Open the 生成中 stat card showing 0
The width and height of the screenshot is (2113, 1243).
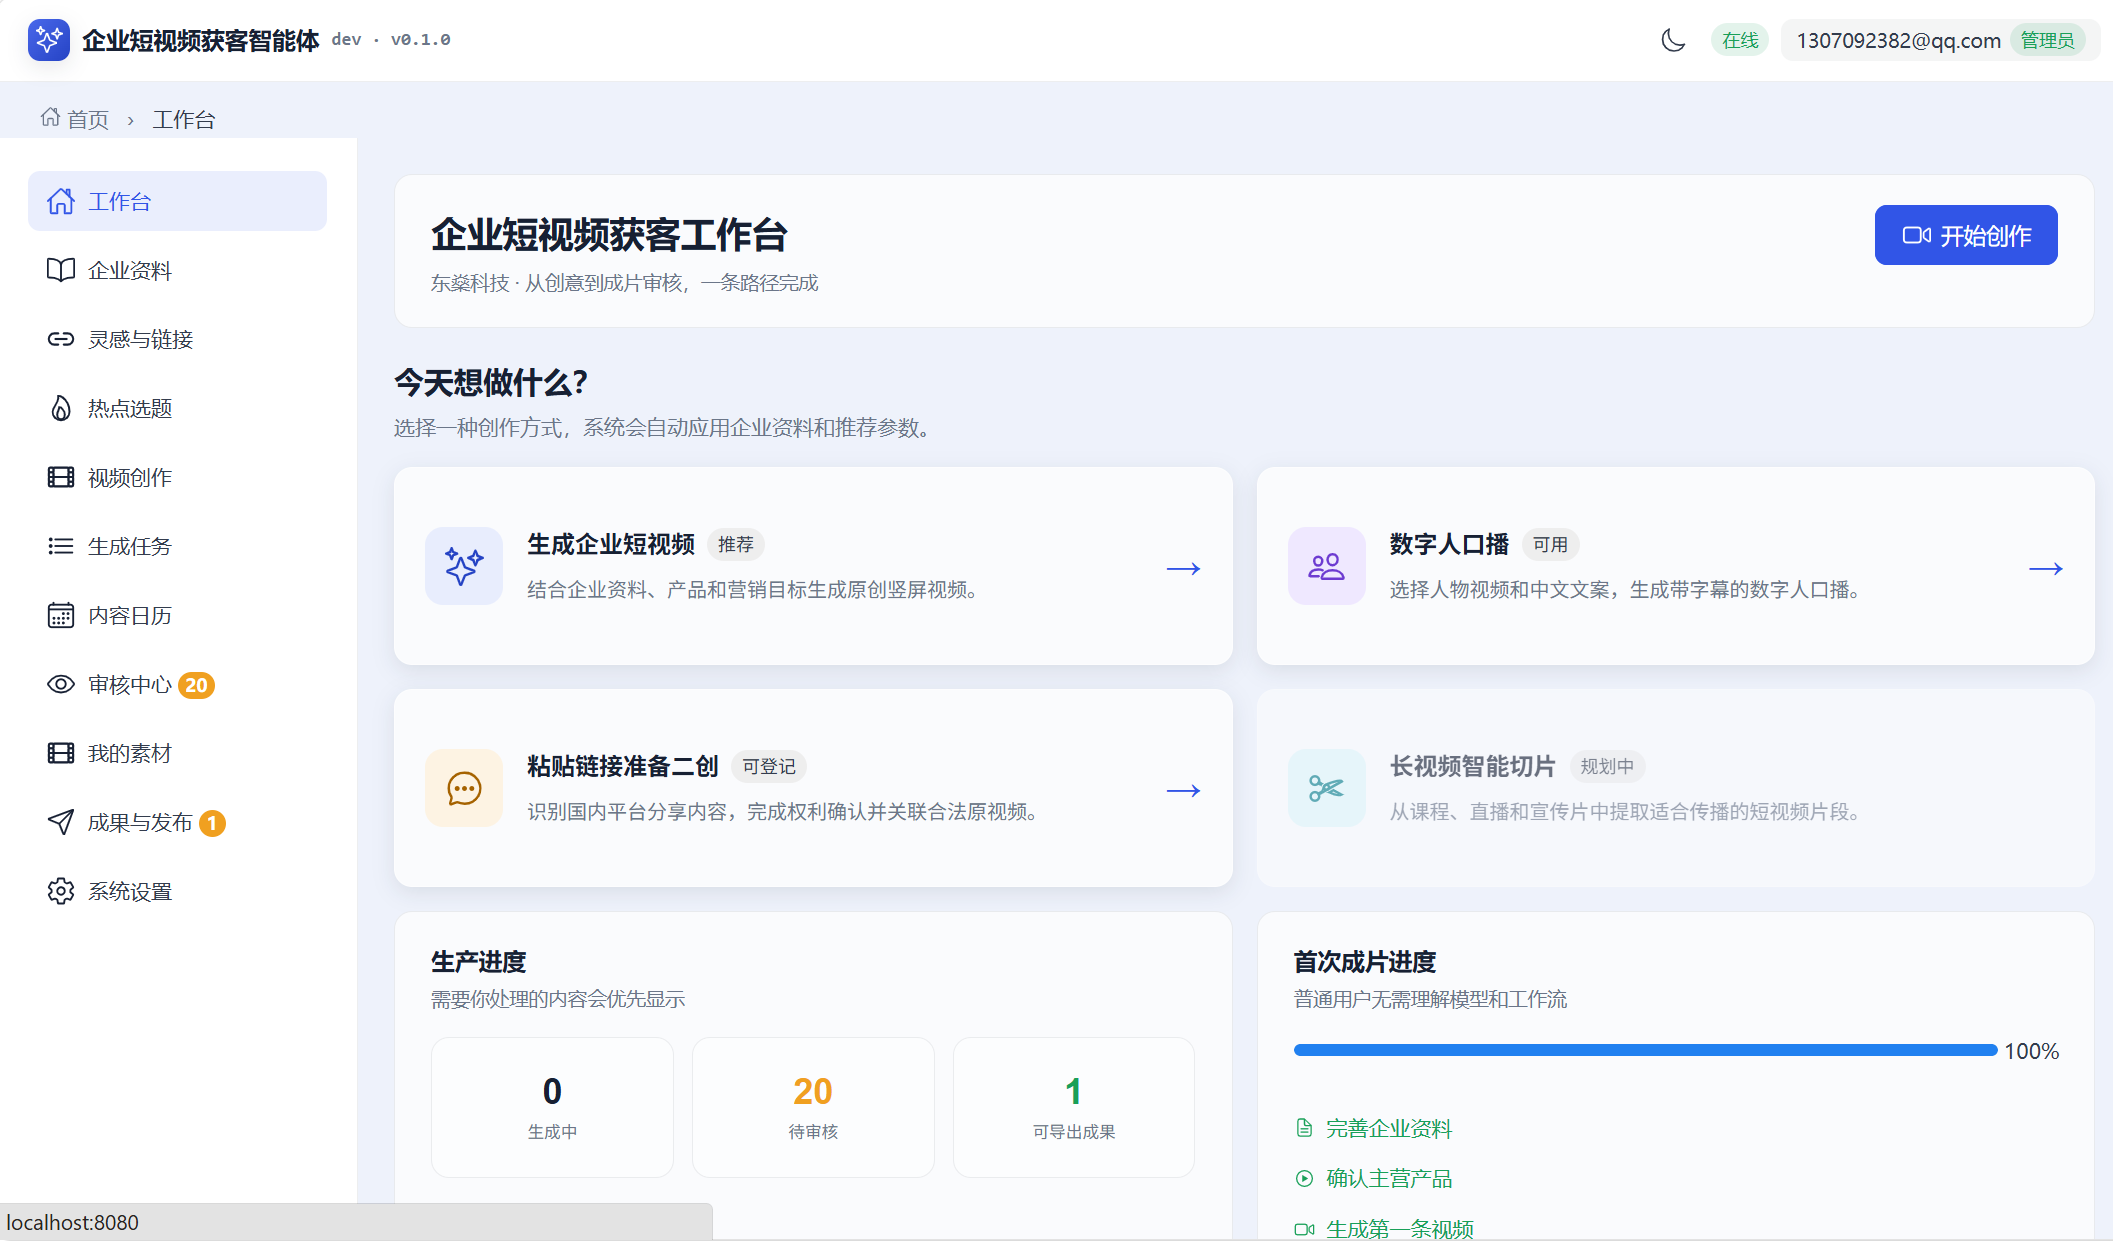point(552,1107)
